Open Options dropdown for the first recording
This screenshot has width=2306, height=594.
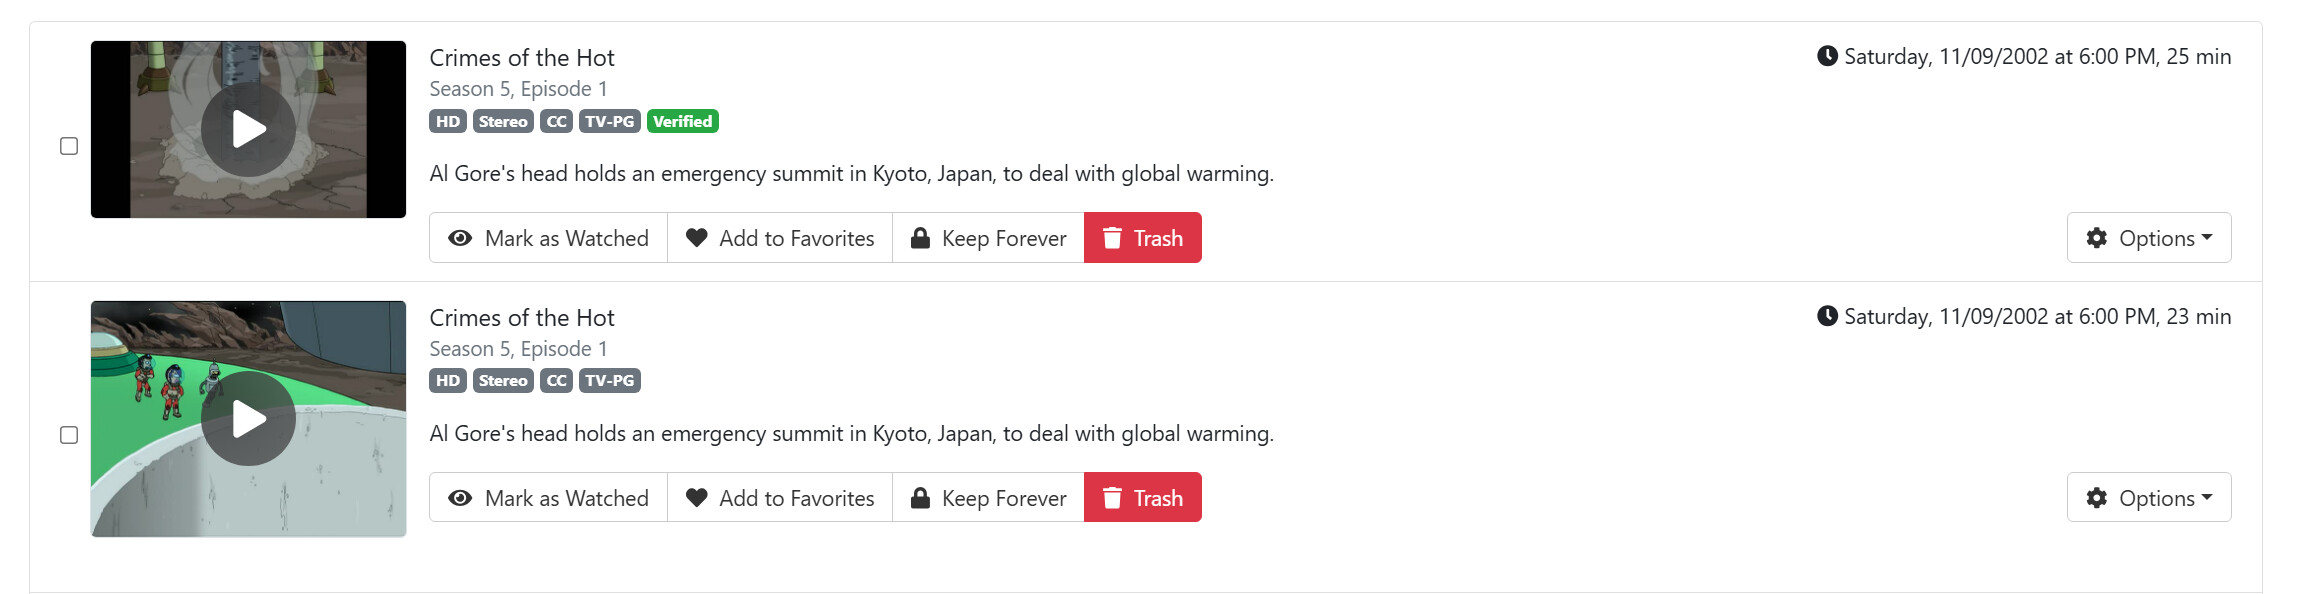click(2148, 238)
